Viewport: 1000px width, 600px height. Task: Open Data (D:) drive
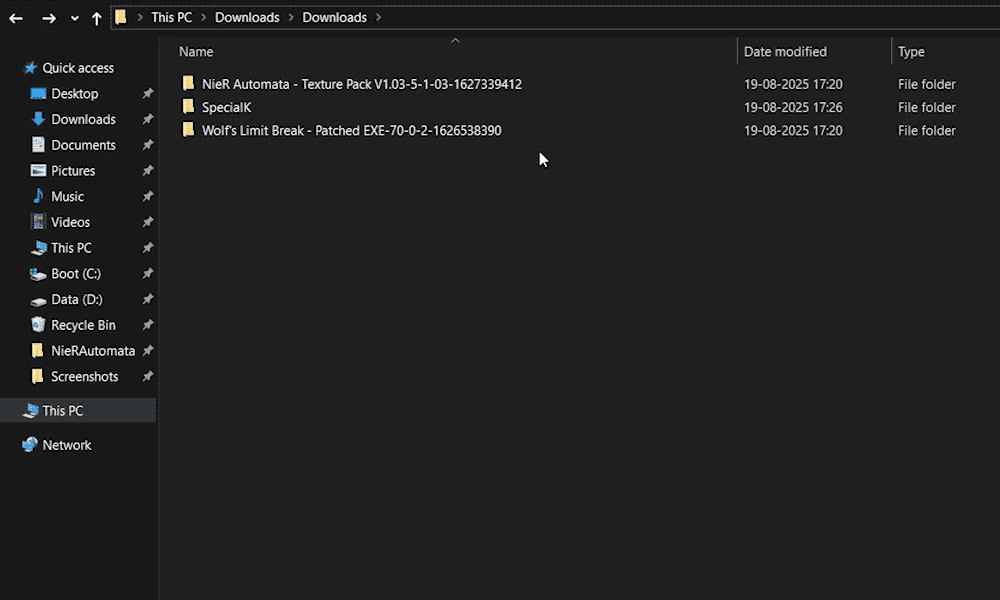(x=76, y=300)
